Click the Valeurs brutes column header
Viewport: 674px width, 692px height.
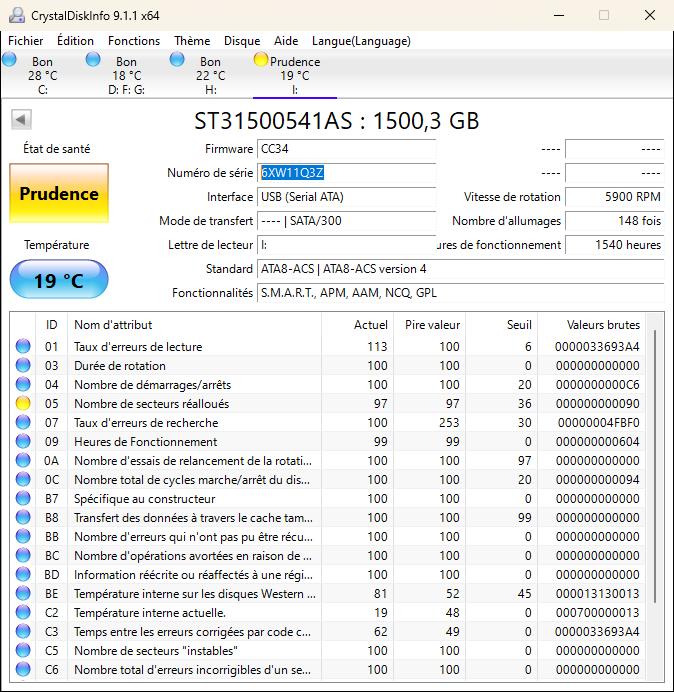coord(603,325)
